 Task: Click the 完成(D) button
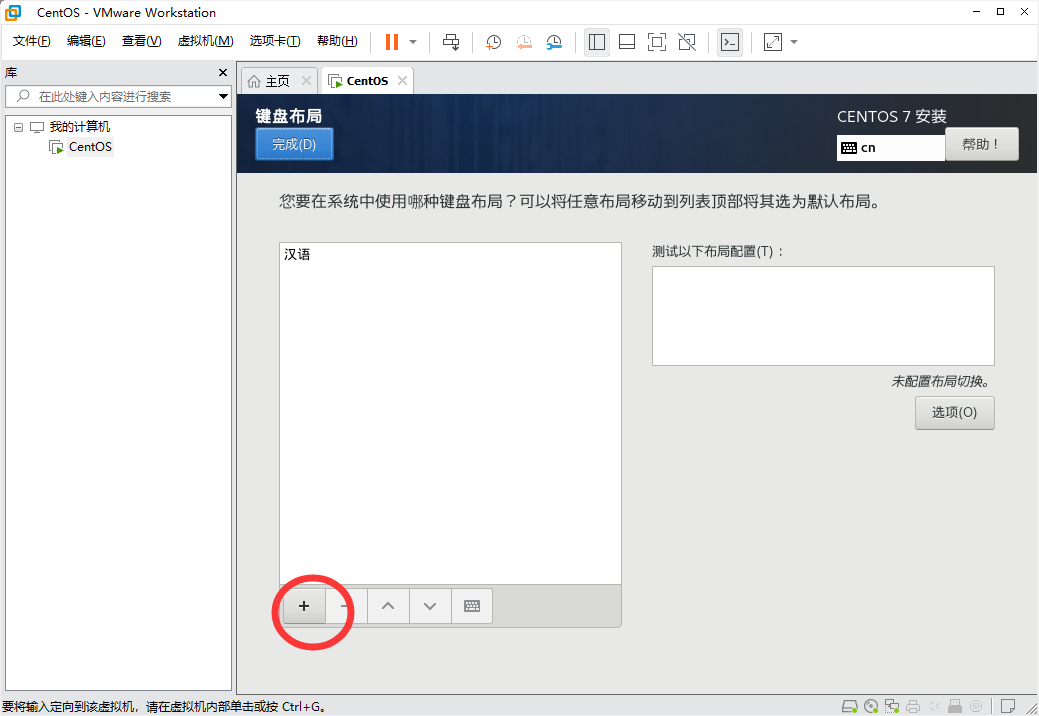coord(294,144)
